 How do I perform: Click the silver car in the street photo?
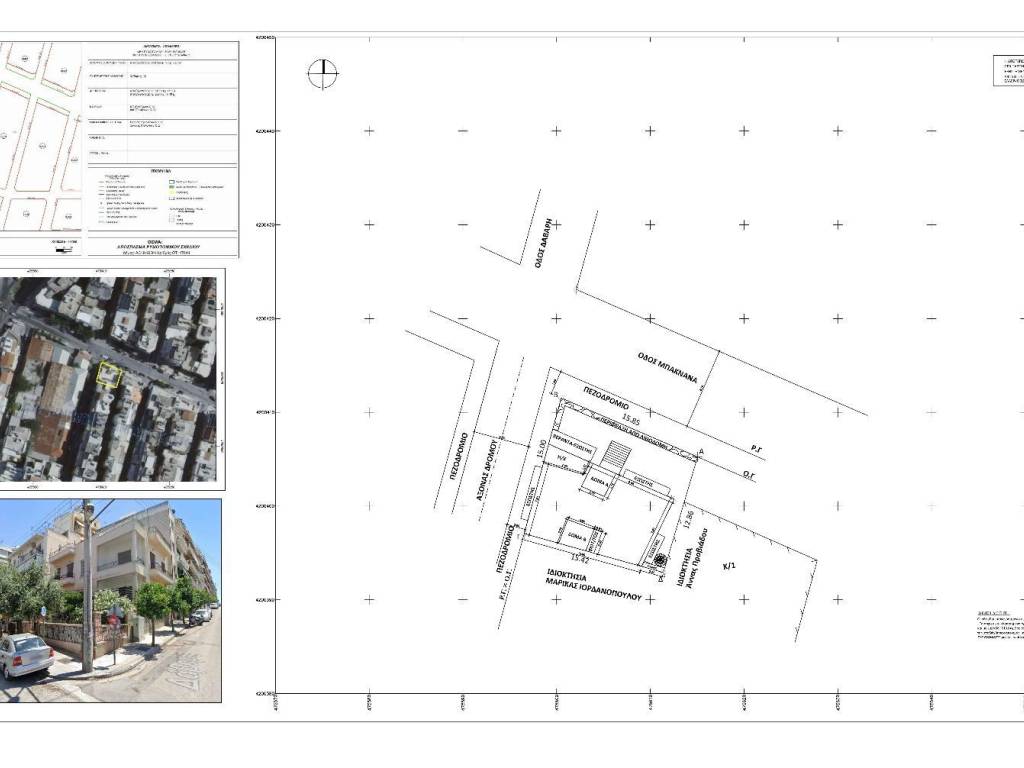point(27,656)
